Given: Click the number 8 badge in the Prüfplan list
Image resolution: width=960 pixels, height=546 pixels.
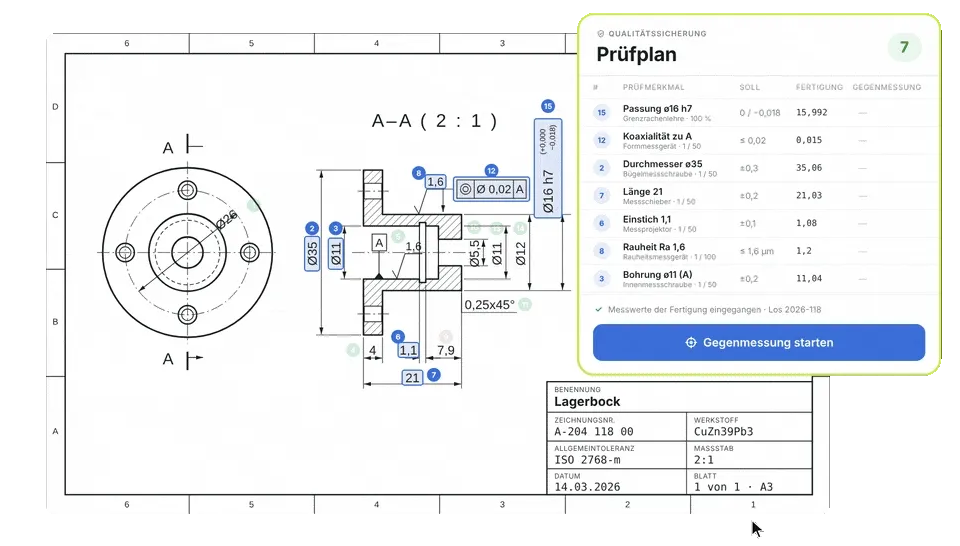Looking at the screenshot, I should coord(602,251).
